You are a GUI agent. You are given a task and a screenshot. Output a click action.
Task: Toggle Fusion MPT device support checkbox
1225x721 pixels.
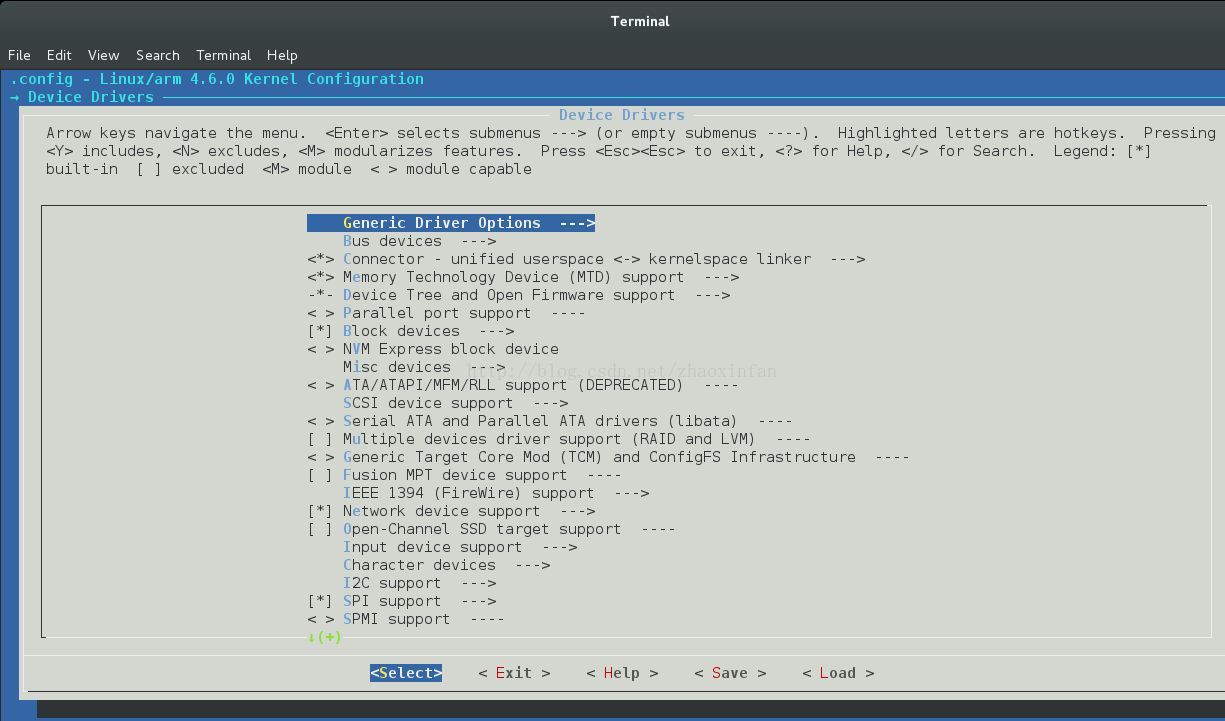321,475
